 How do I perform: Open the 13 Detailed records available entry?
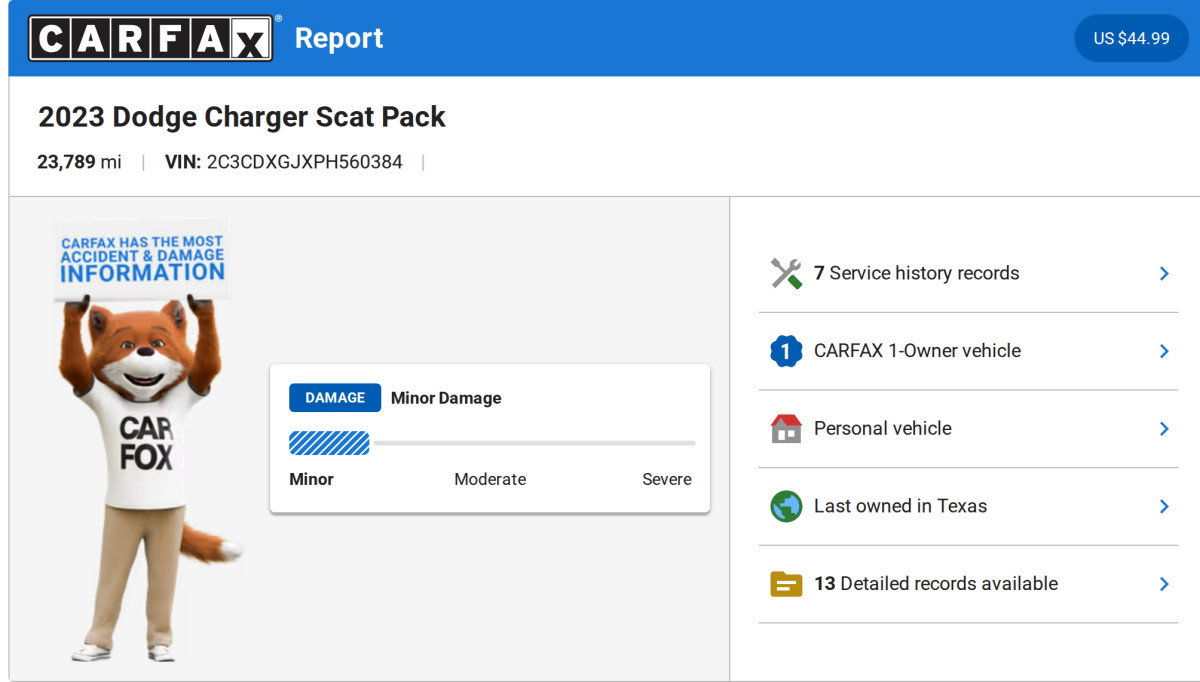[x=937, y=583]
